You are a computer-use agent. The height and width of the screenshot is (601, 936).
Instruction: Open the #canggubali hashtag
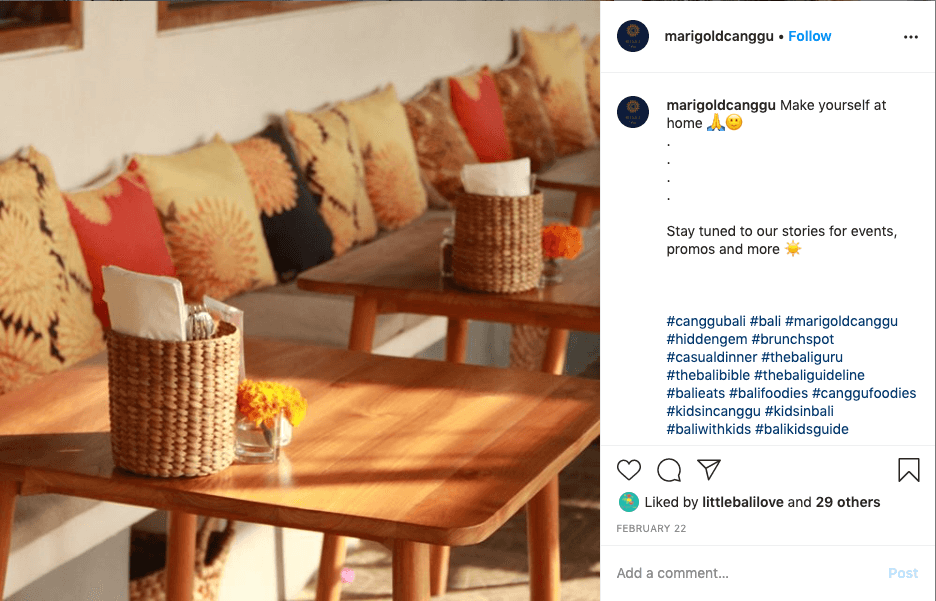coord(706,321)
